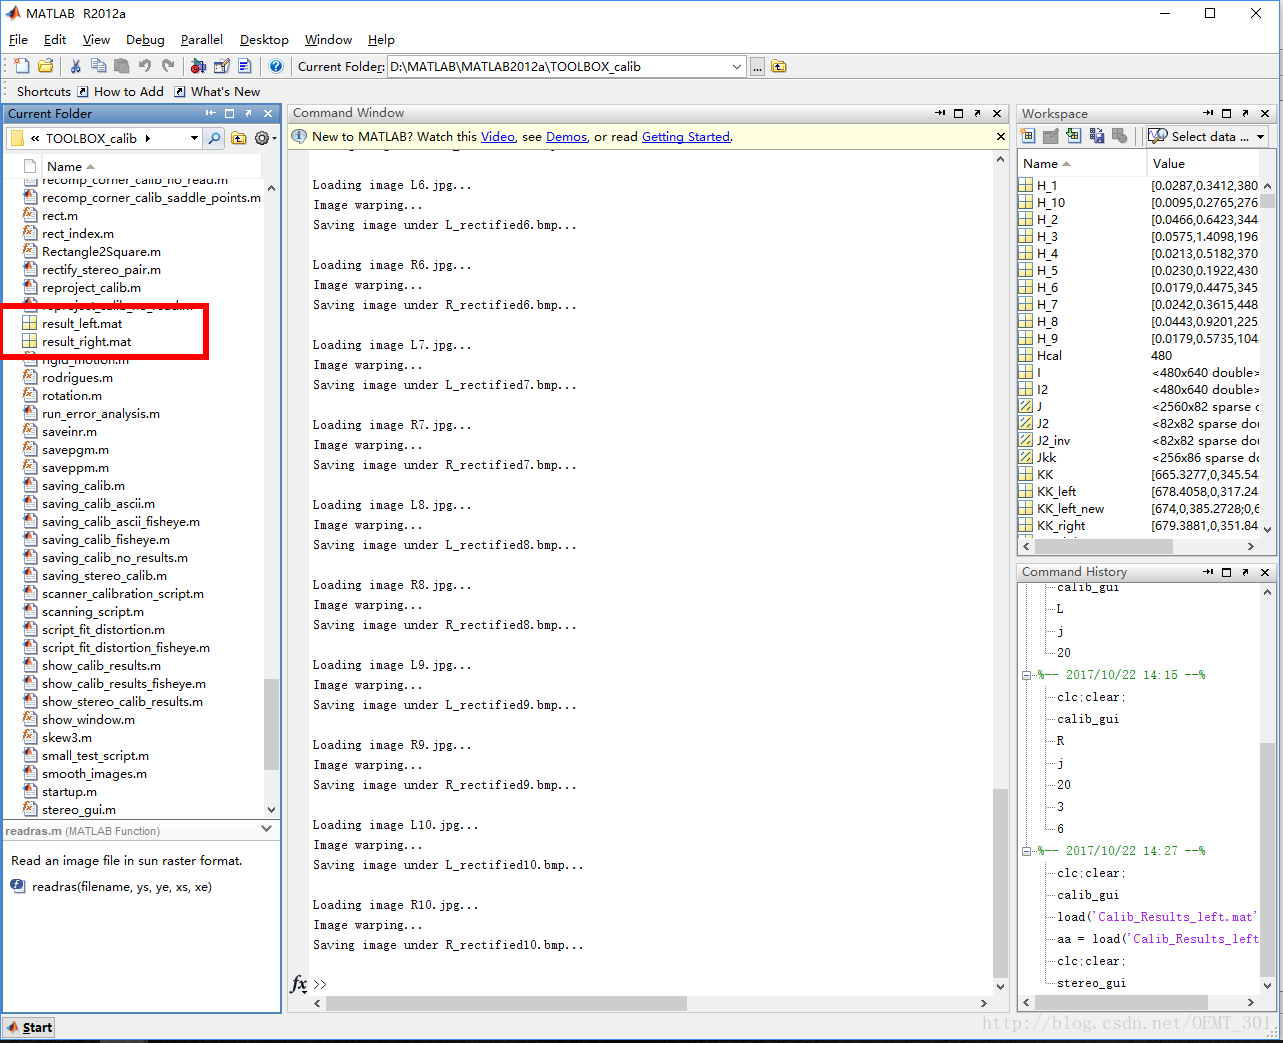Image resolution: width=1283 pixels, height=1043 pixels.
Task: Follow the Video link in the banner
Action: tap(498, 137)
